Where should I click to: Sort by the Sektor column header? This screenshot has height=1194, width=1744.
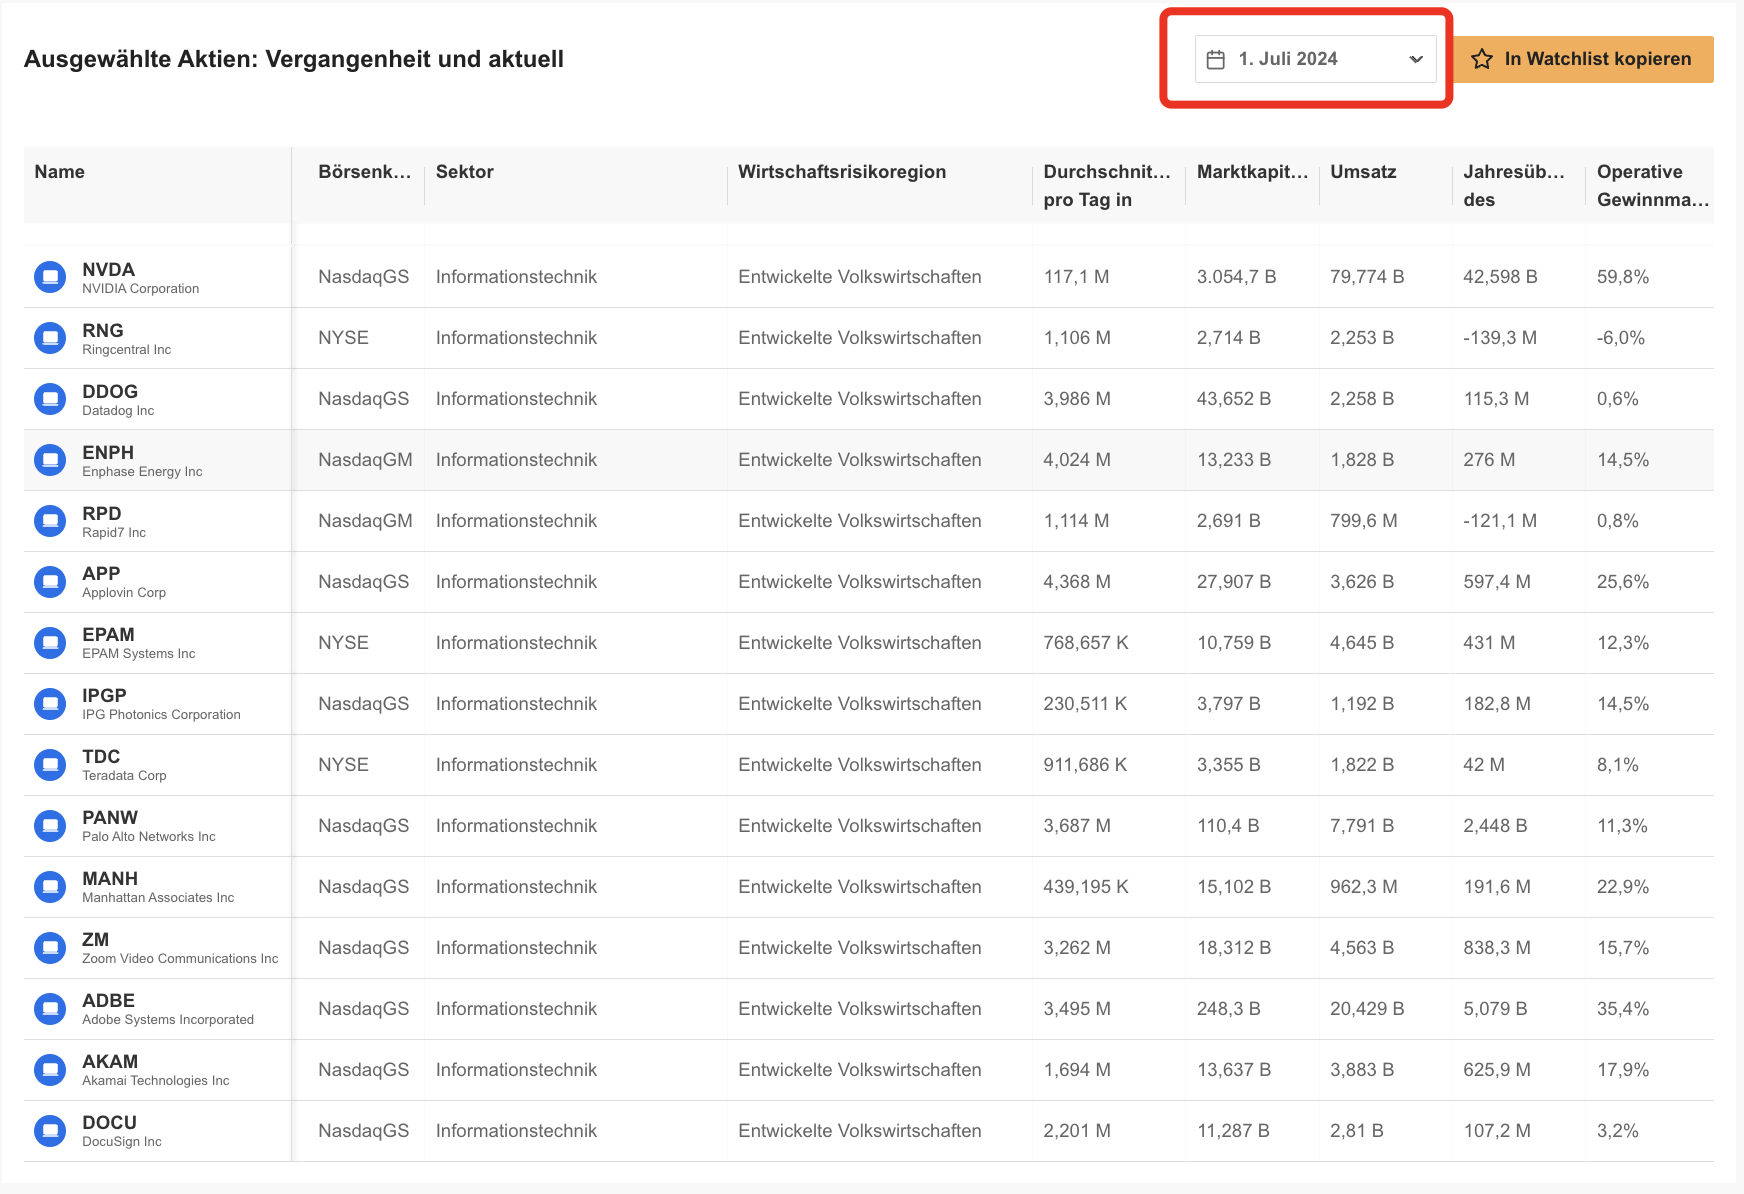click(x=465, y=172)
